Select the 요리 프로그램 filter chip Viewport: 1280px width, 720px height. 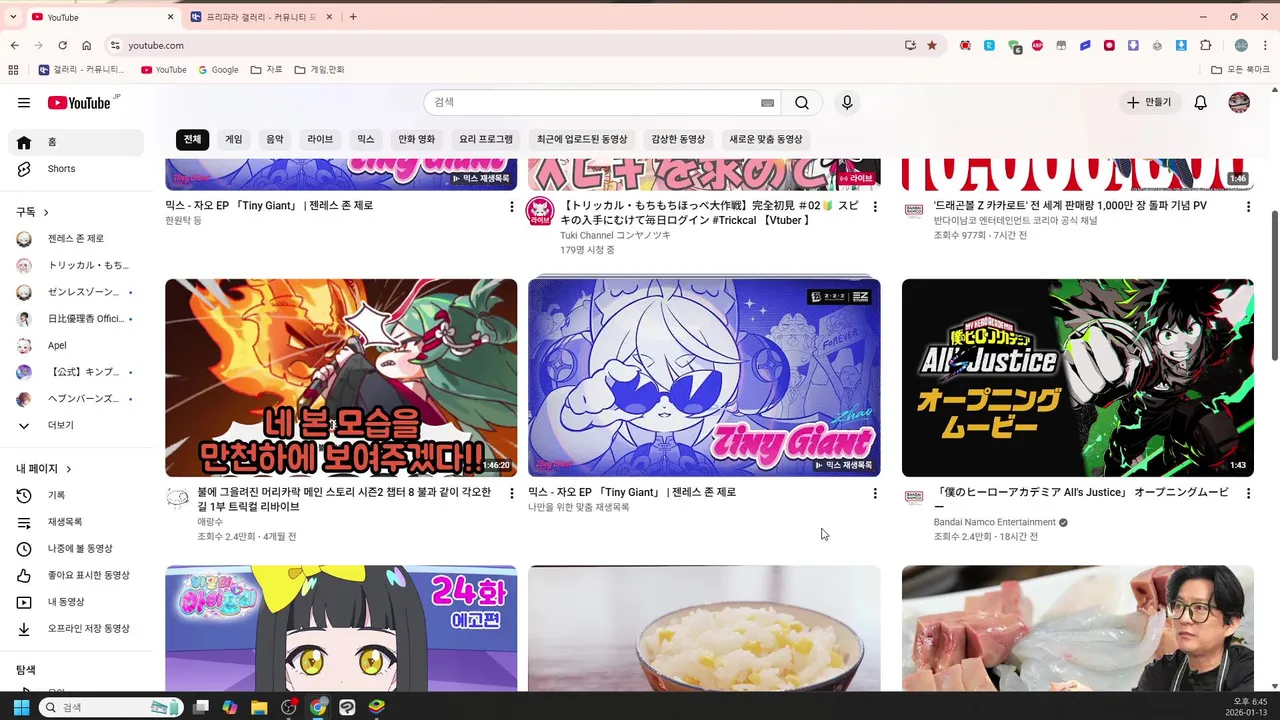click(486, 139)
